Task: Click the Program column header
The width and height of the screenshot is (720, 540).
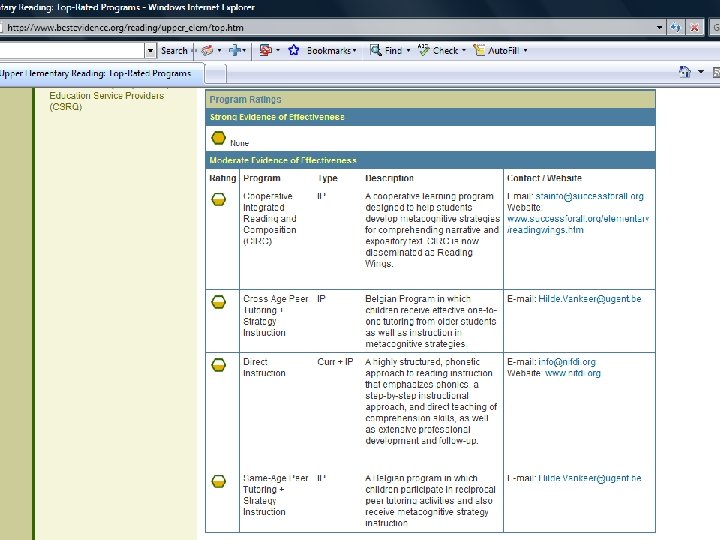Action: point(262,178)
